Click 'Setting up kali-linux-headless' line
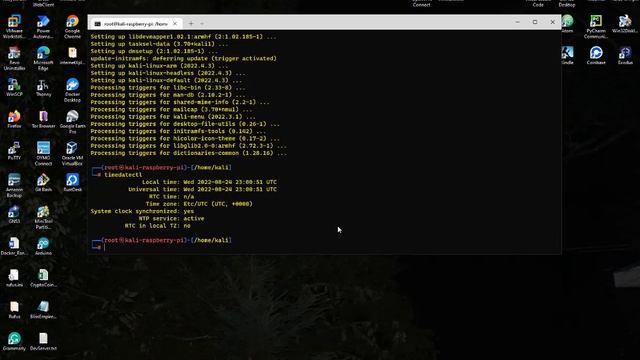Screen dimensions: 640x360 pyautogui.click(x=168, y=73)
